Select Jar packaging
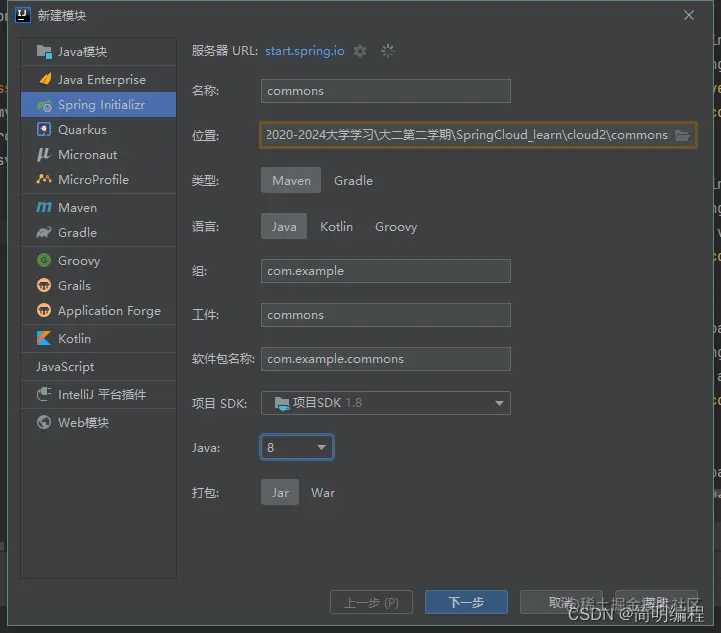Viewport: 721px width, 633px height. pyautogui.click(x=280, y=492)
